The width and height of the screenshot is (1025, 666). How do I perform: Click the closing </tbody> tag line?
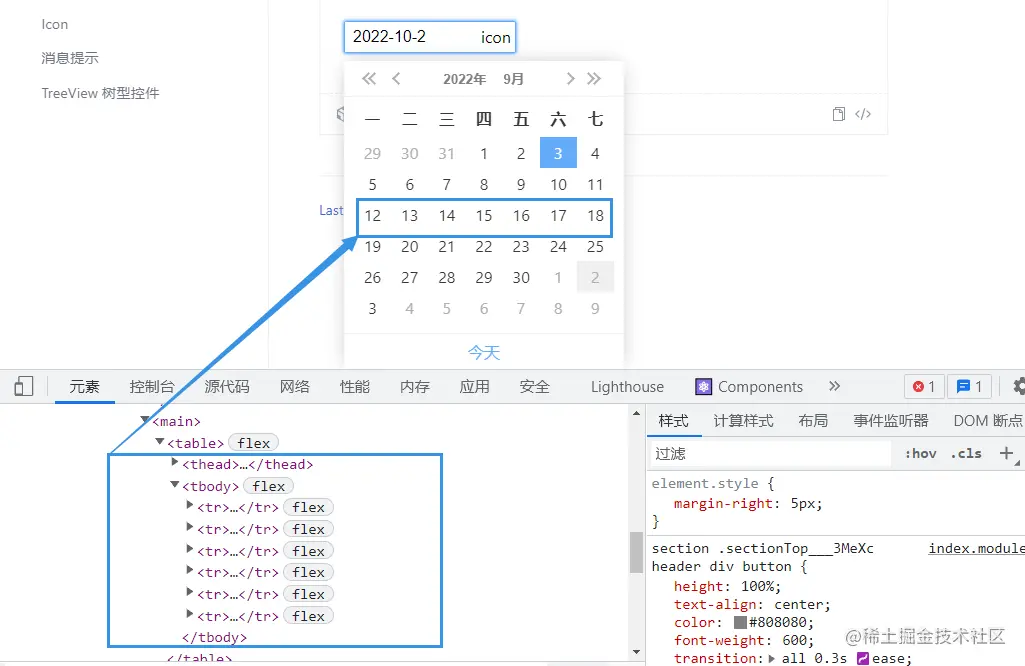[214, 637]
